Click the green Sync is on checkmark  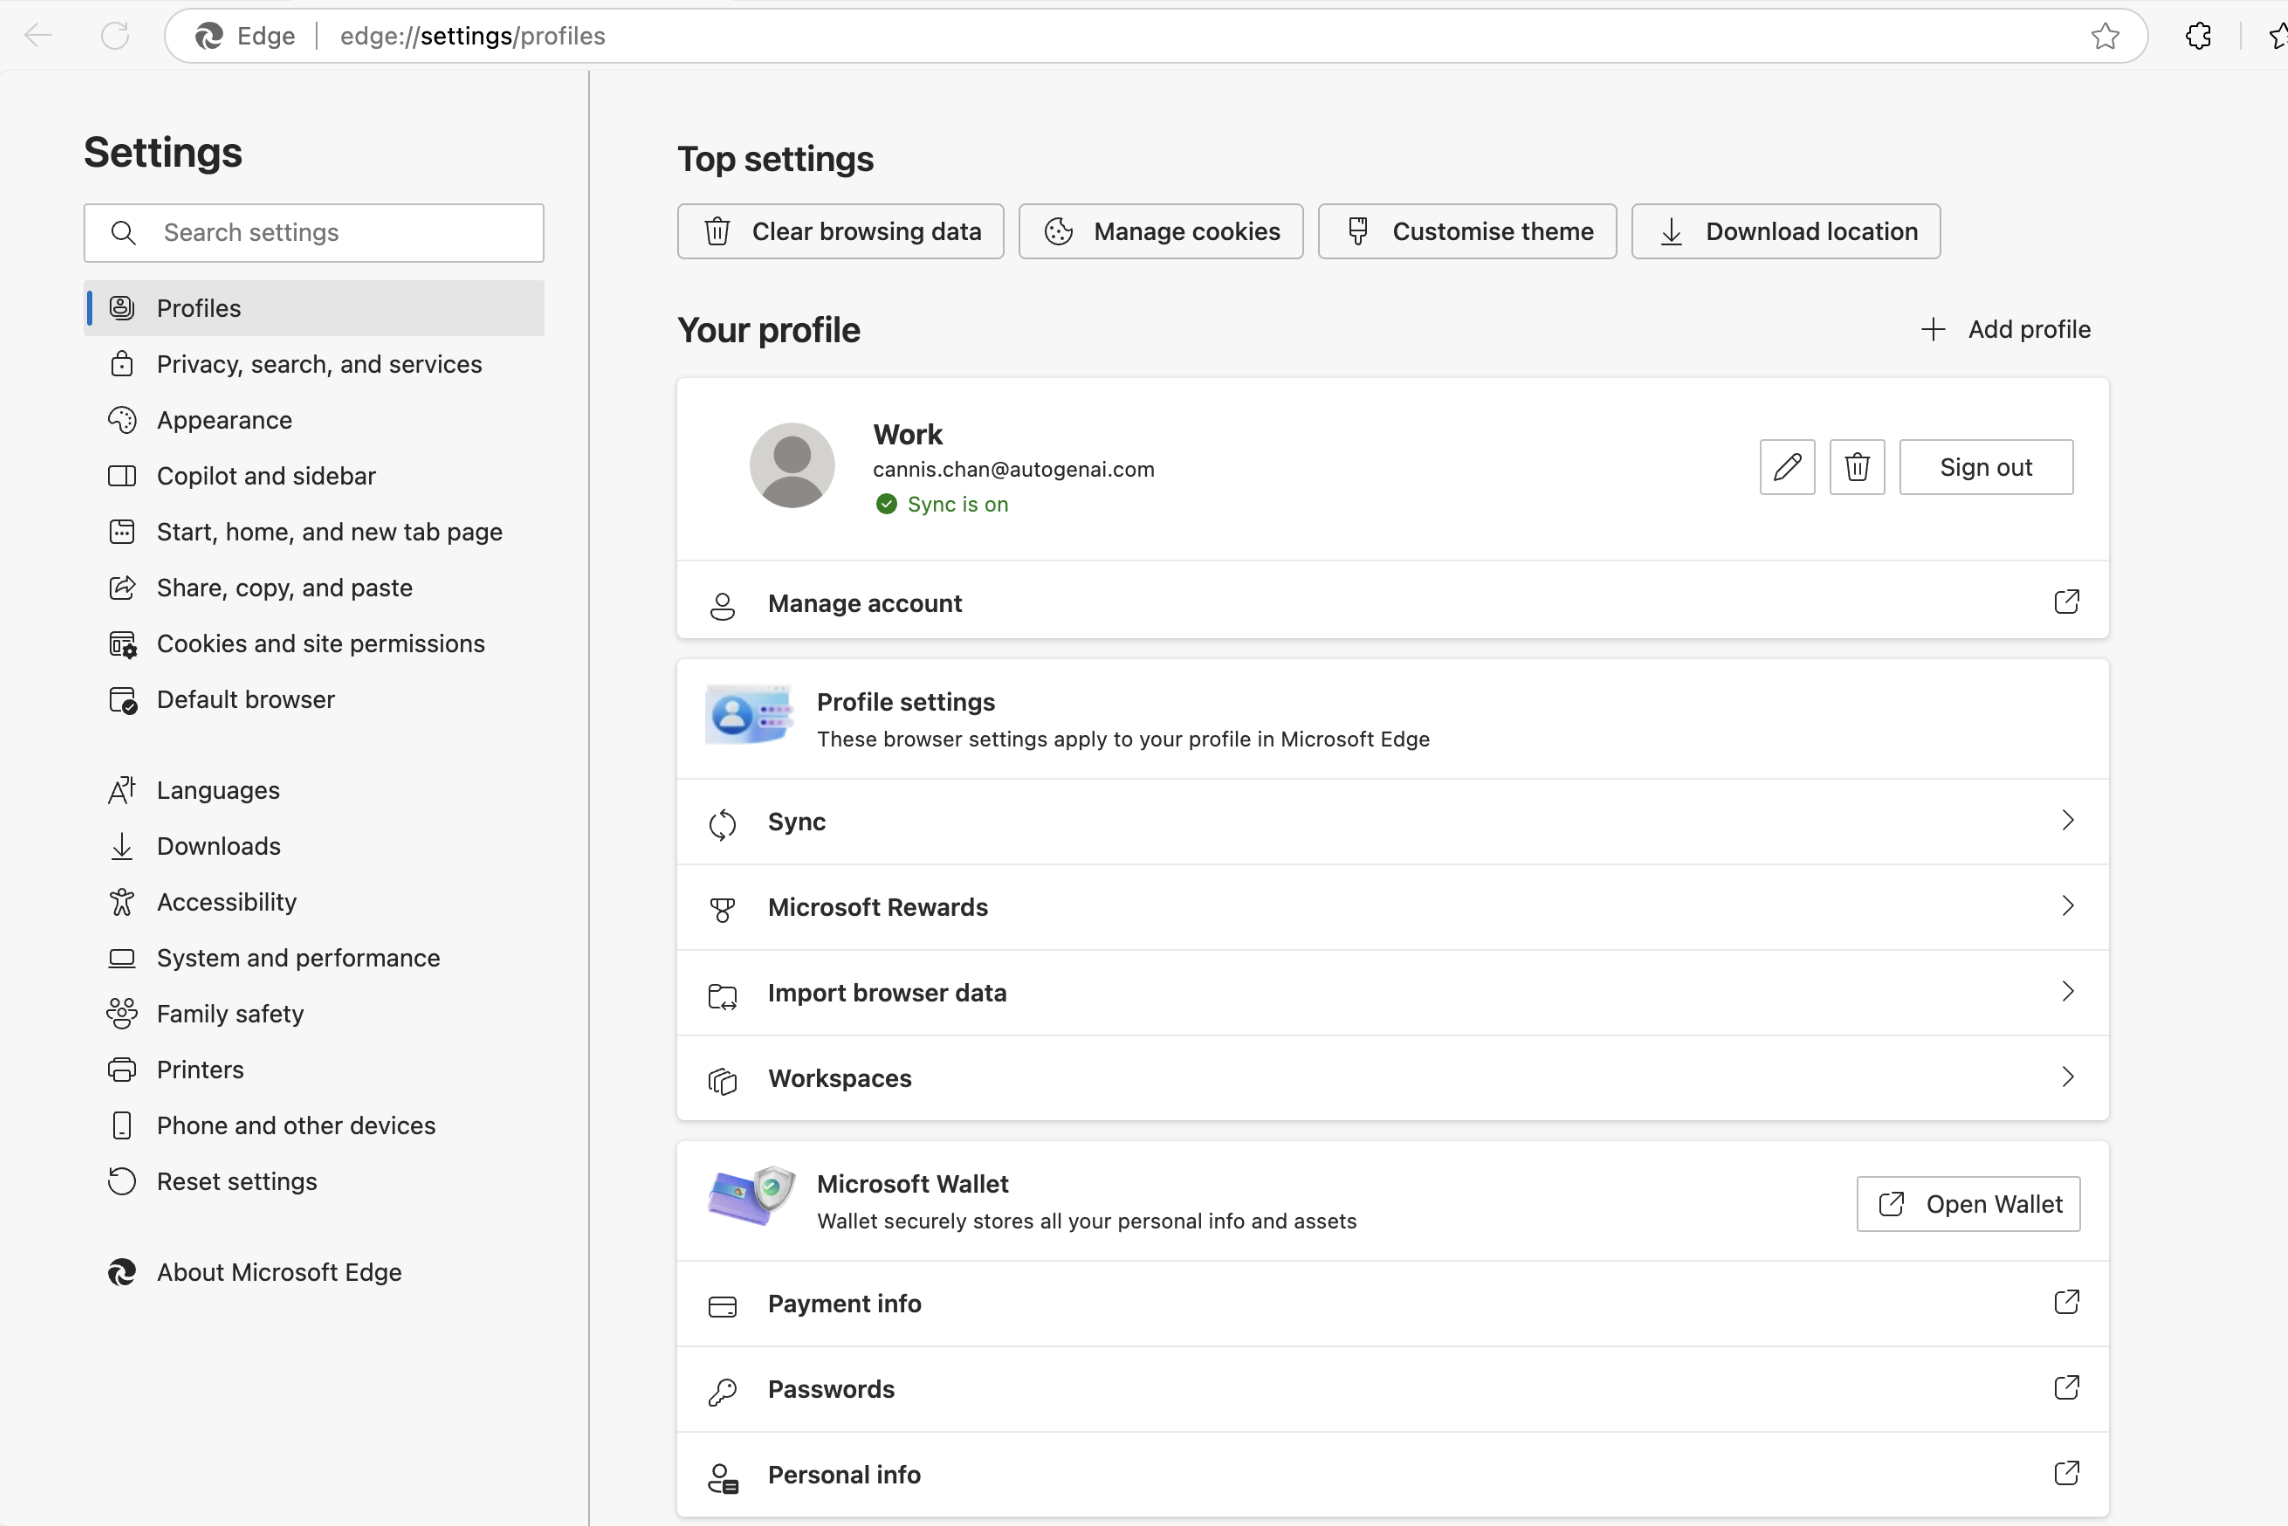886,504
